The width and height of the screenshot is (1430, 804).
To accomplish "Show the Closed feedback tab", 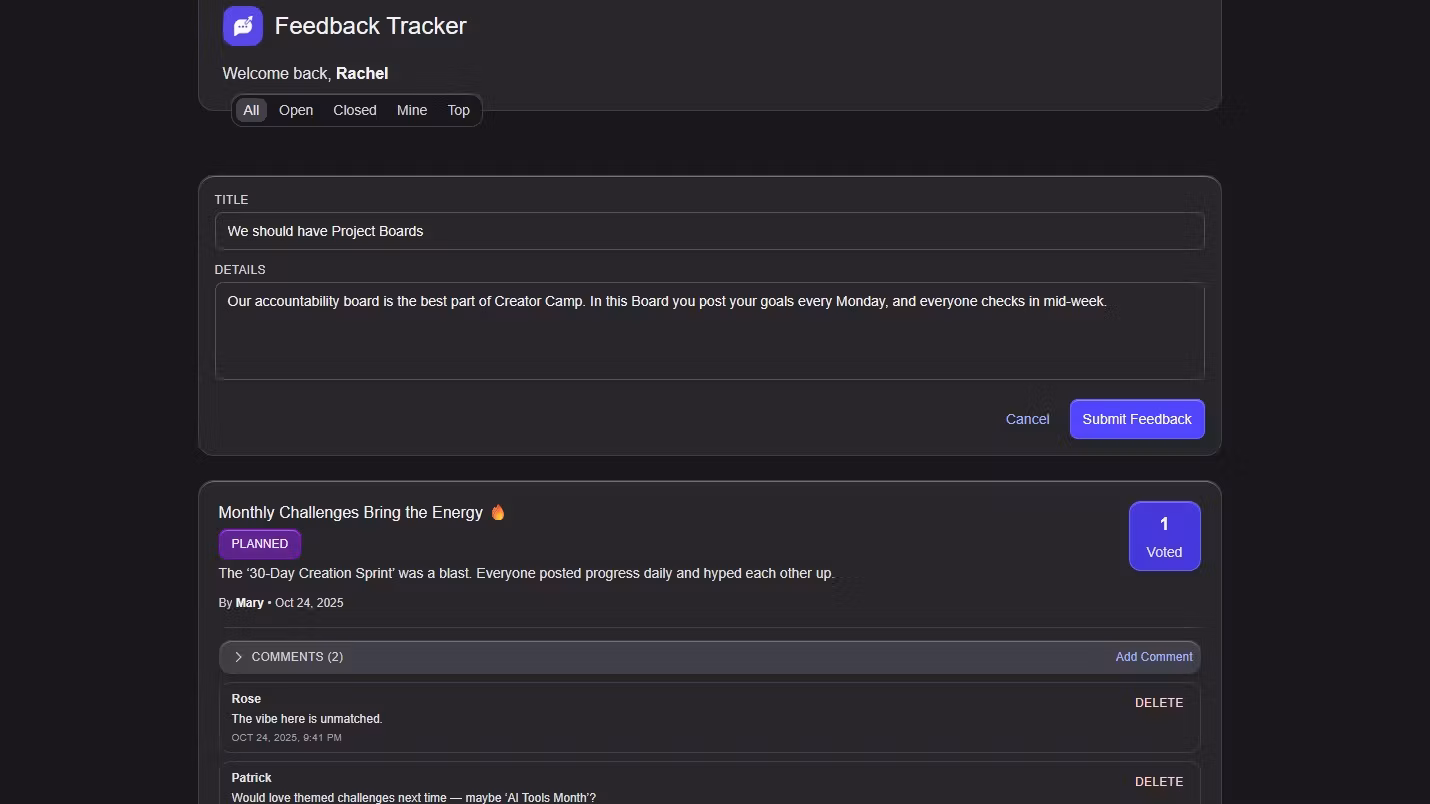I will (355, 110).
